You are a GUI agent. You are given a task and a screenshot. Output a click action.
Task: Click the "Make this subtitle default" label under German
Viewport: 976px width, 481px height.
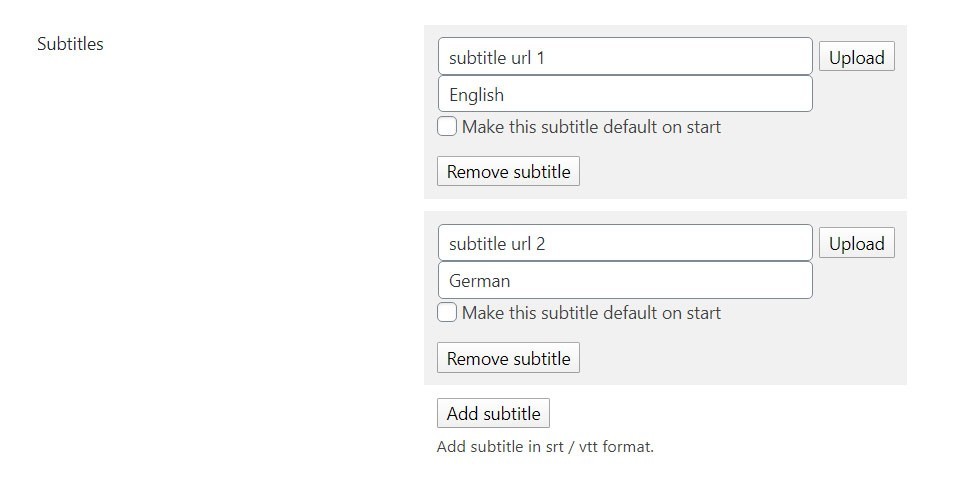(591, 313)
